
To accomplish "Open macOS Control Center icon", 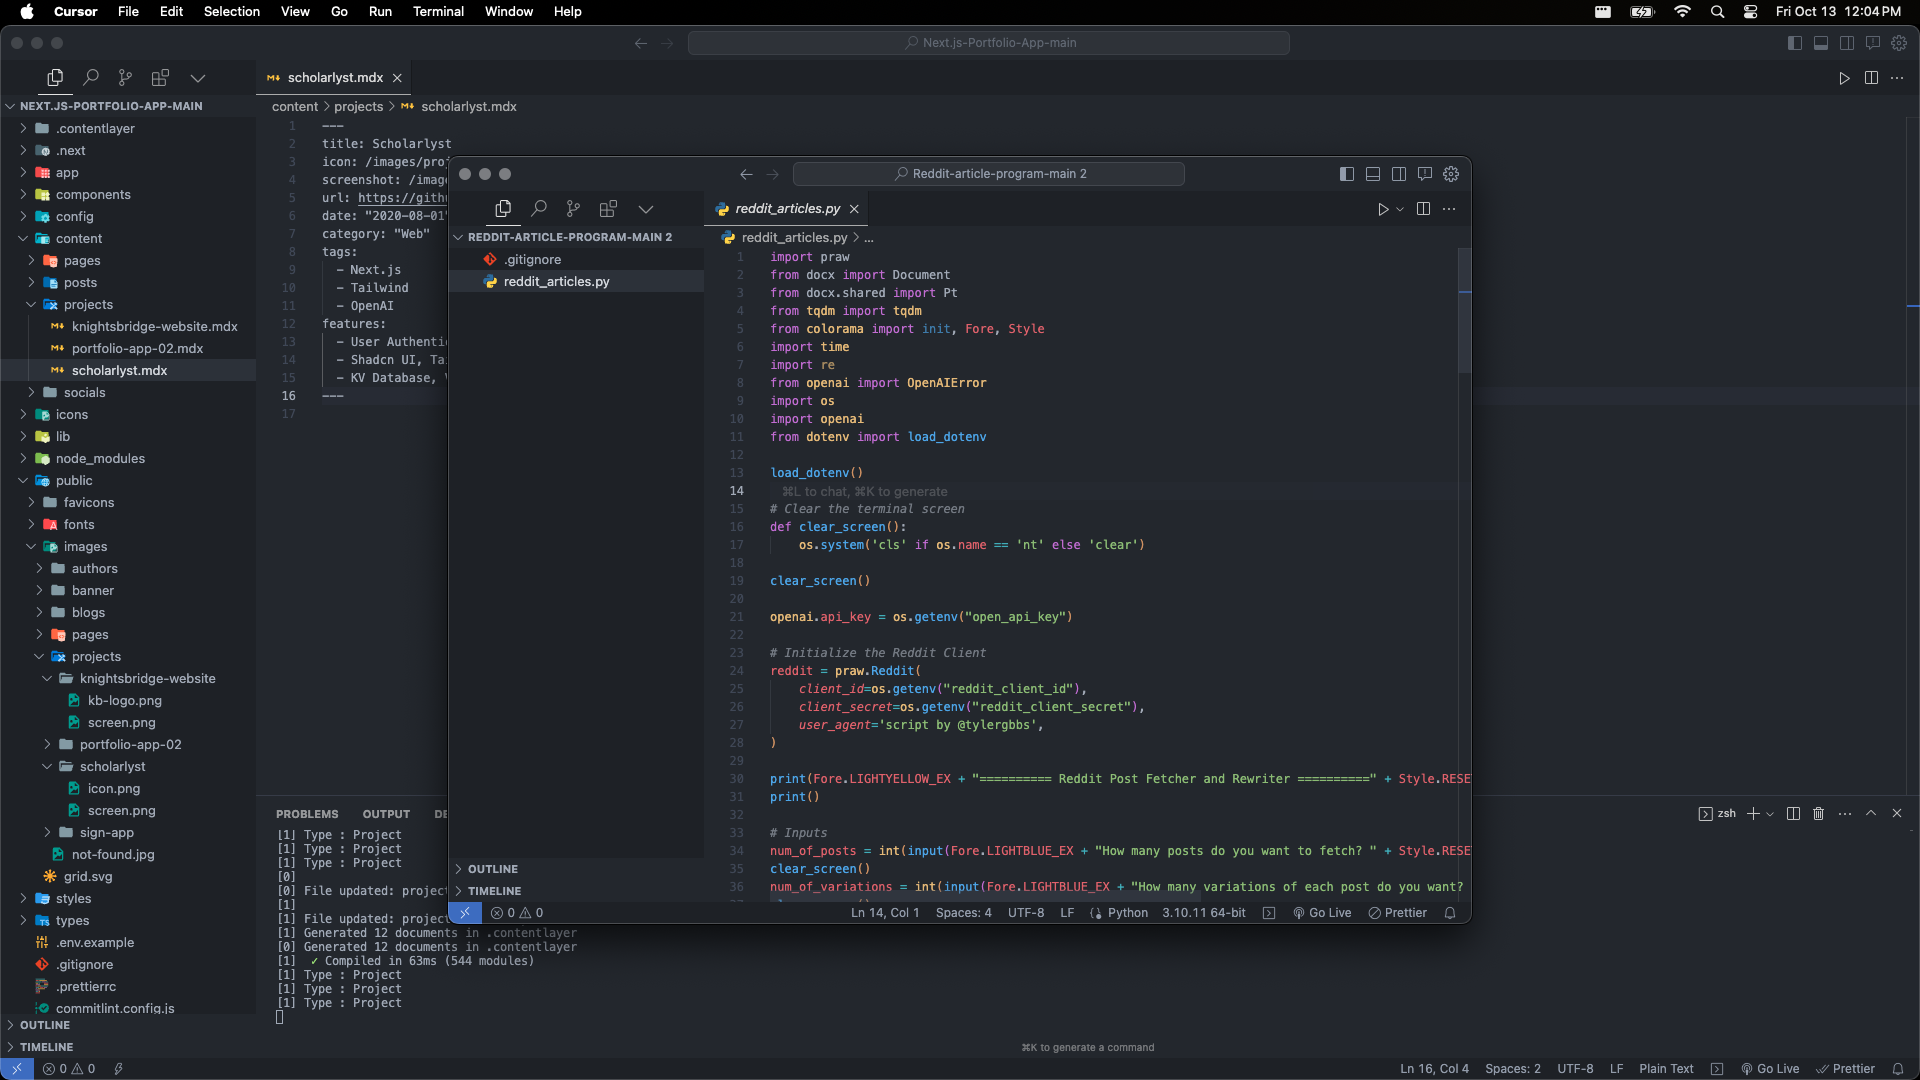I will tap(1750, 12).
